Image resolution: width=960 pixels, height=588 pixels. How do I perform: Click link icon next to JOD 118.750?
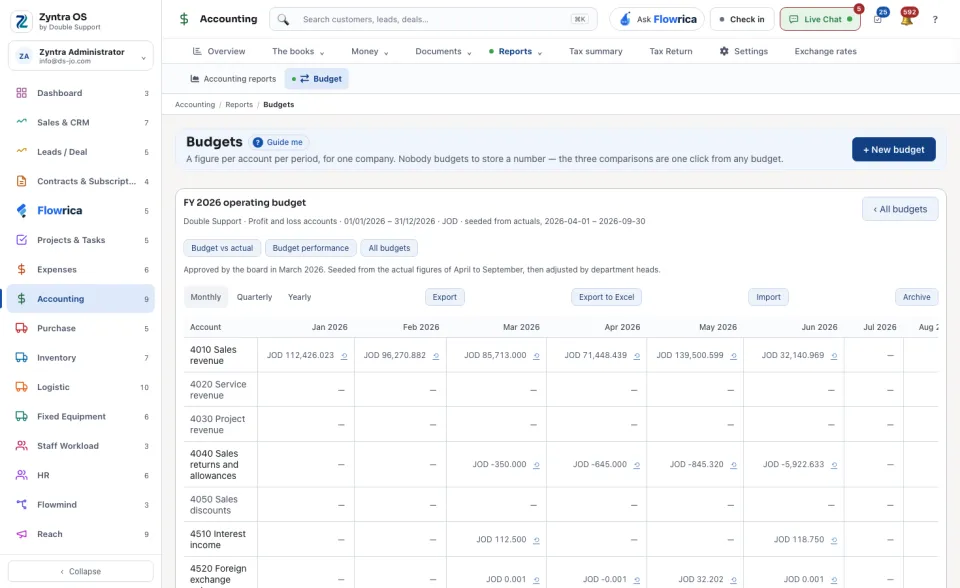[834, 540]
